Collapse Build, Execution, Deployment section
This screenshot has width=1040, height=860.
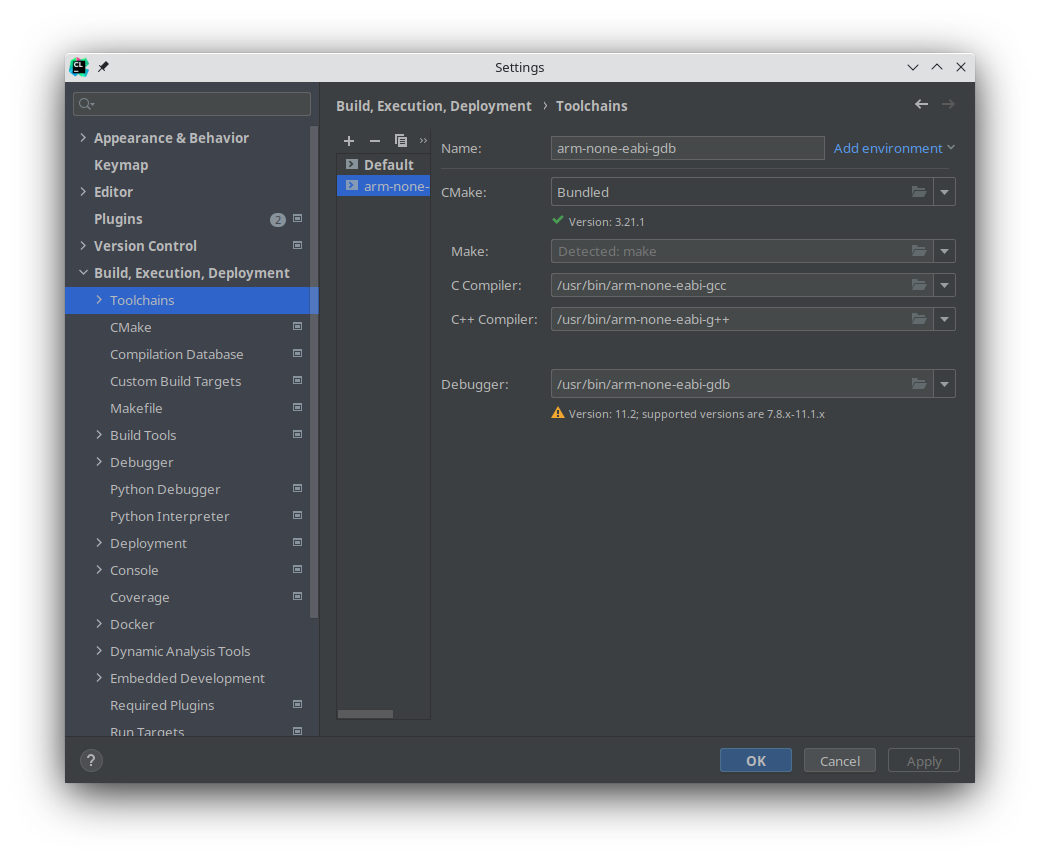(x=83, y=273)
